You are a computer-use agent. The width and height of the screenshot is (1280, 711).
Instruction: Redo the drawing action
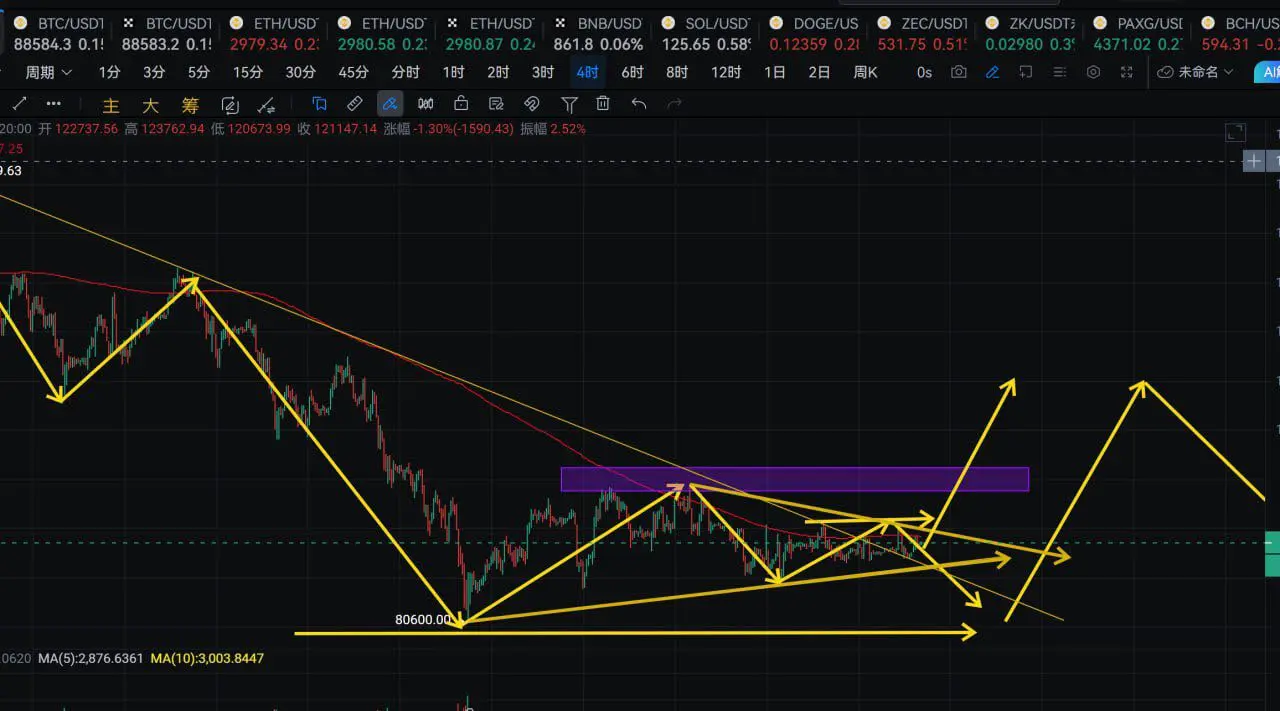pyautogui.click(x=675, y=103)
